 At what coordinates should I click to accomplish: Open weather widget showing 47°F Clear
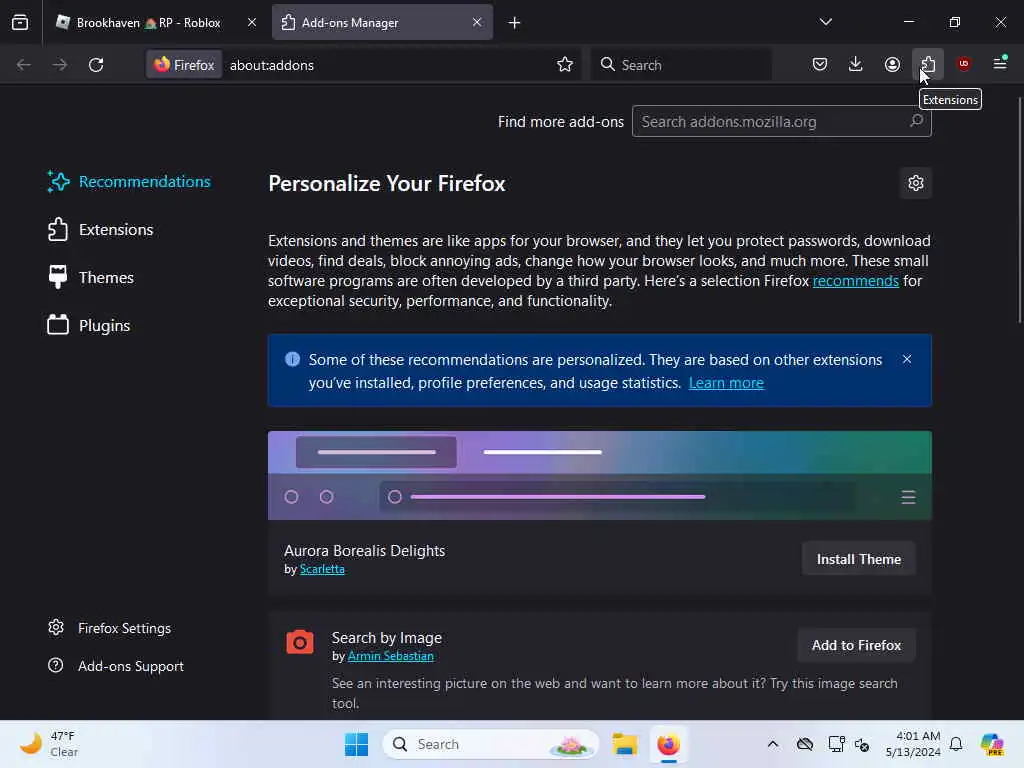[48, 744]
